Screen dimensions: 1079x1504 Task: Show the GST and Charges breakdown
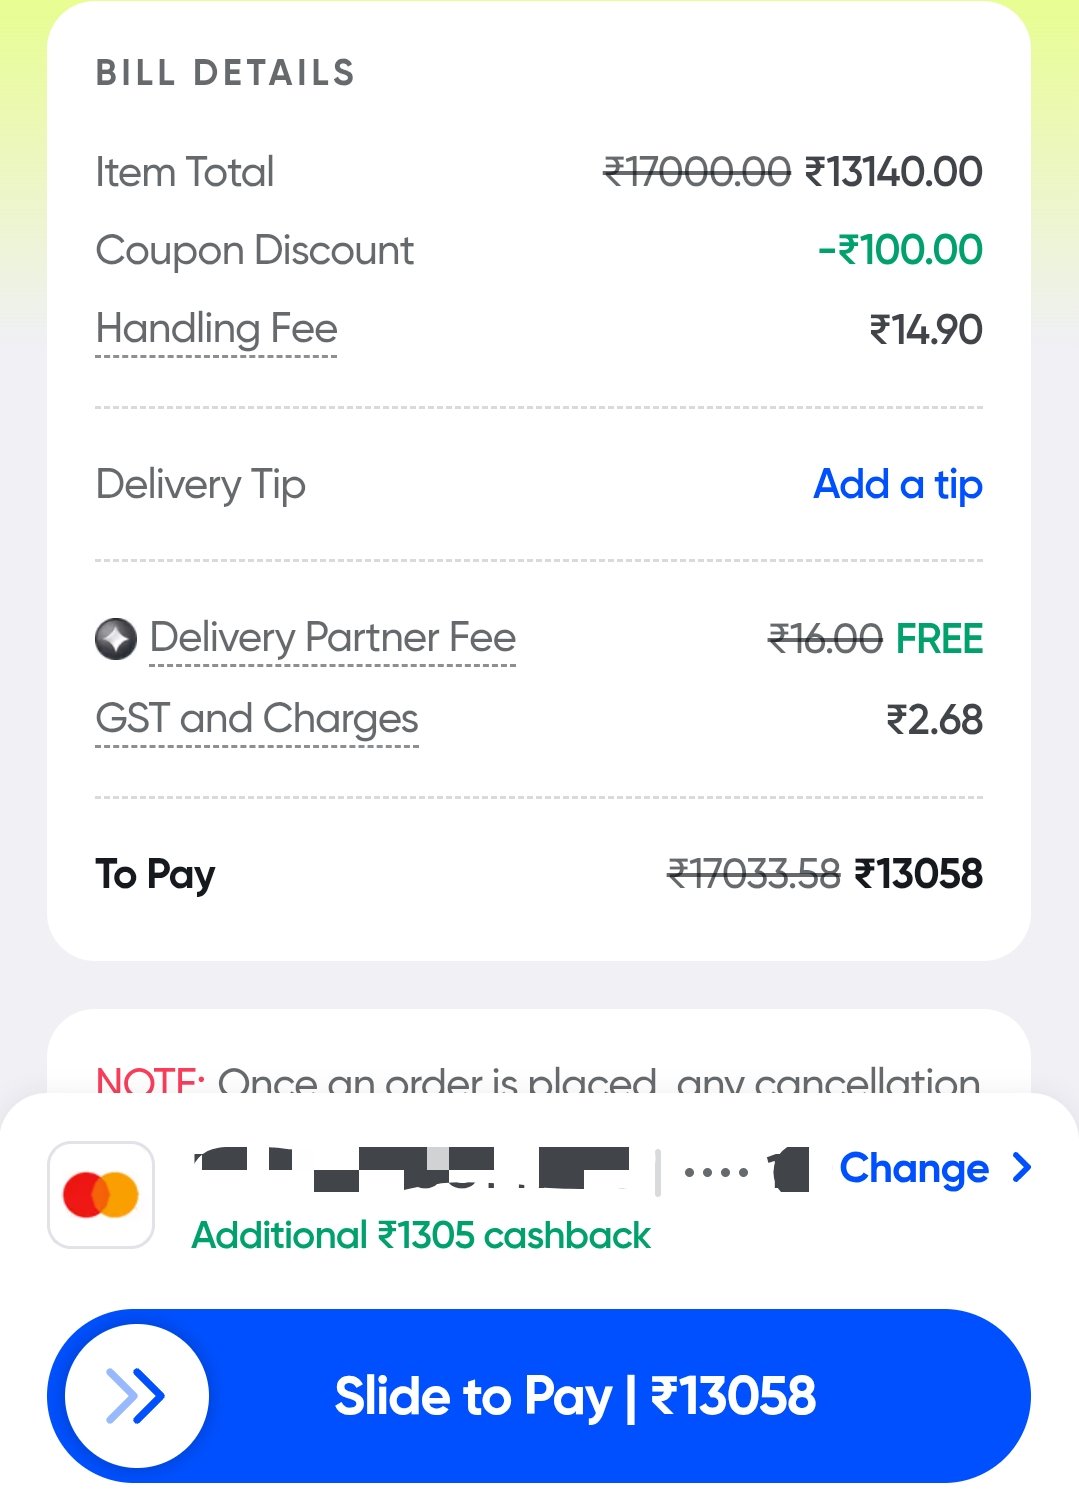click(256, 719)
